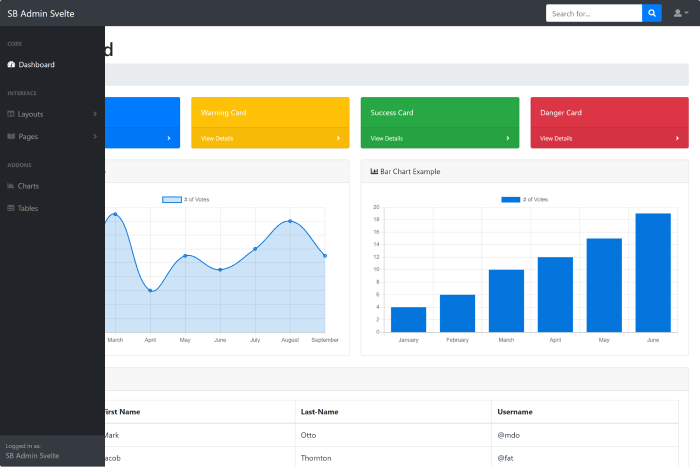
Task: Open the Pages sidebar menu
Action: 52,136
